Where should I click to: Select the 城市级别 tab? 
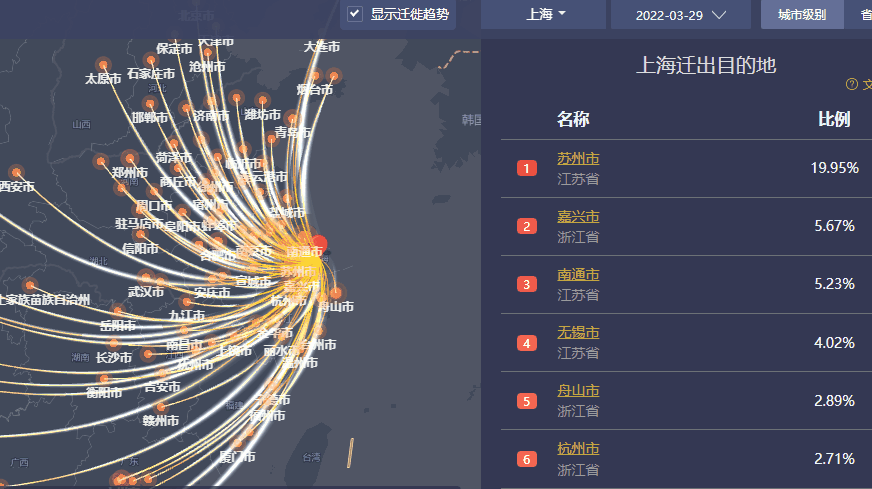[802, 14]
